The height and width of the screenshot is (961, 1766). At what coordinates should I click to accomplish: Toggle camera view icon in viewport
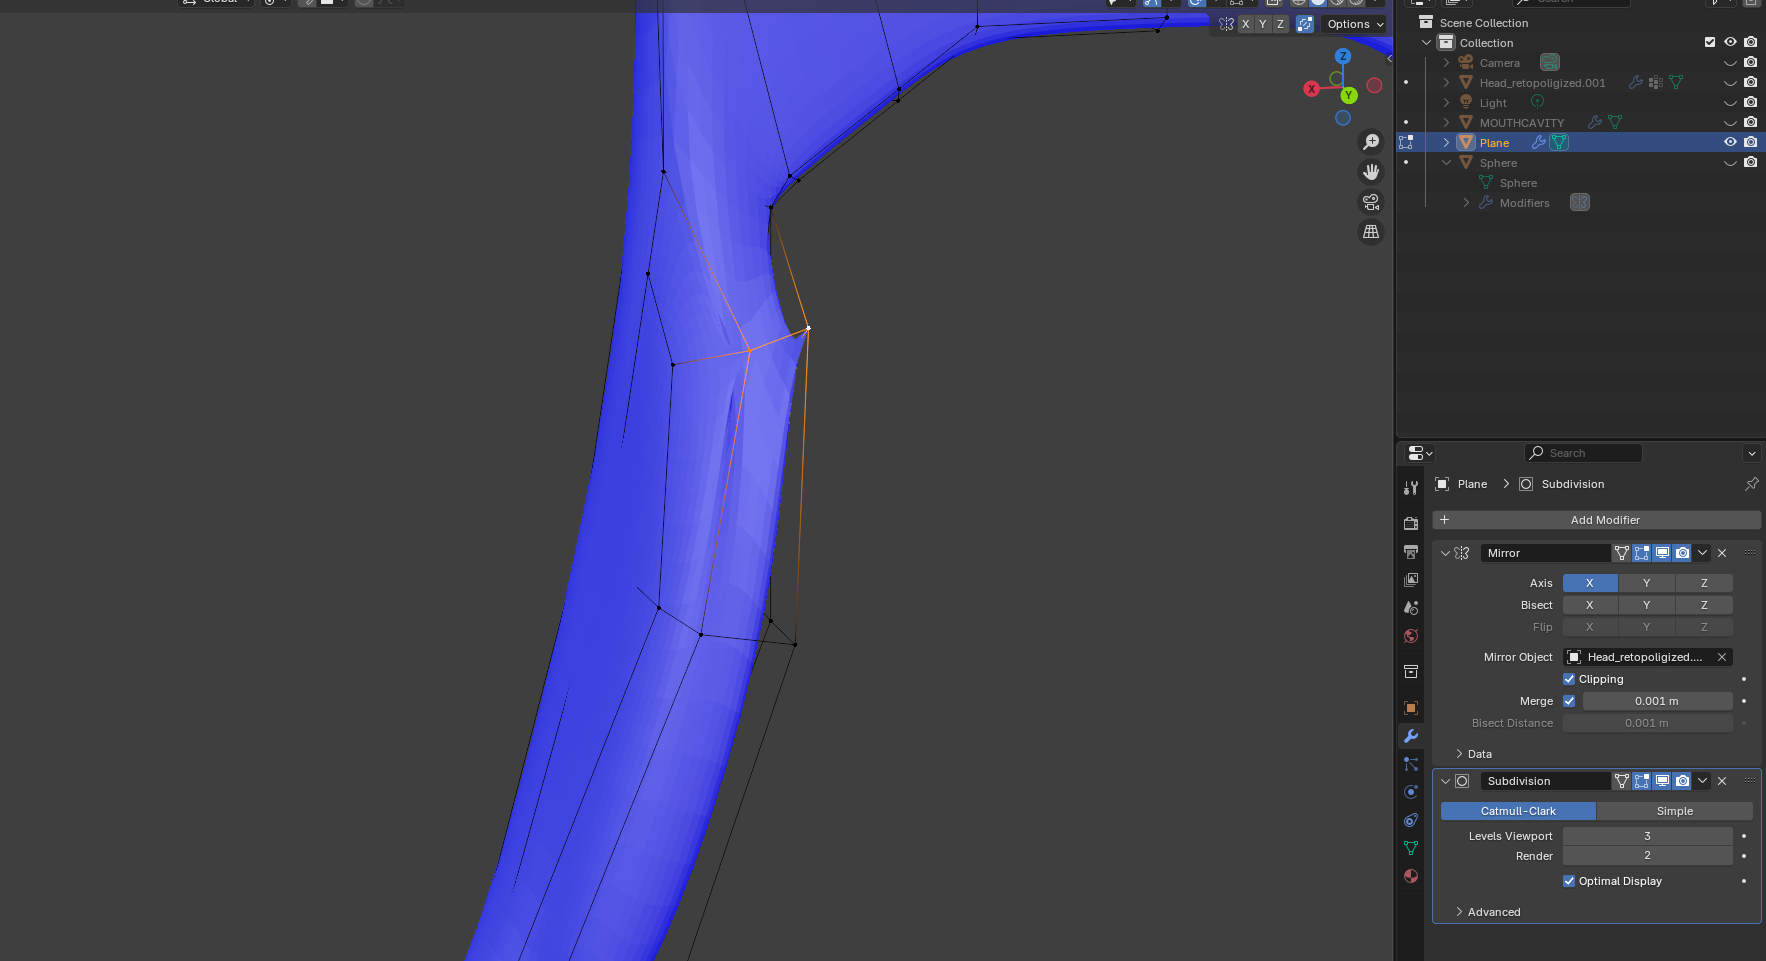coord(1371,202)
